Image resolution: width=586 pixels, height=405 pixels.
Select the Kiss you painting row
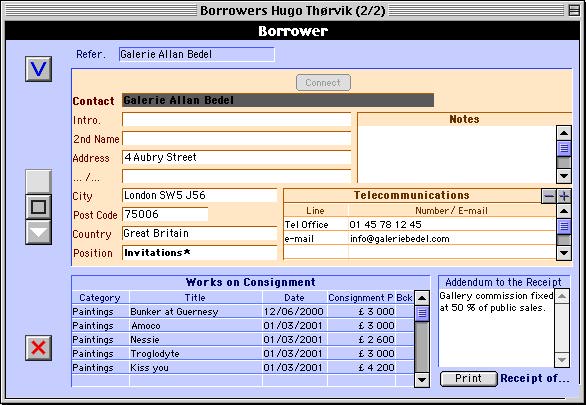(243, 368)
